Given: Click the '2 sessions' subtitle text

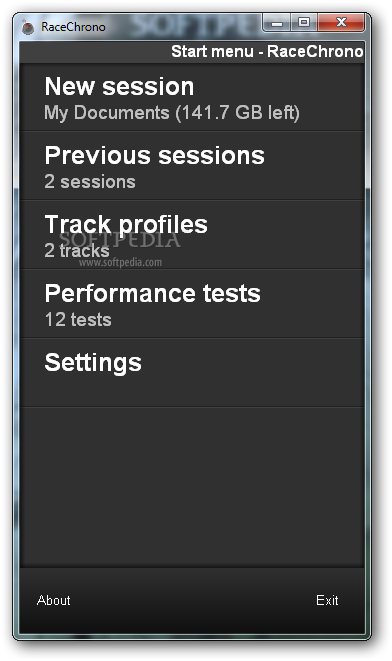Looking at the screenshot, I should tap(90, 182).
